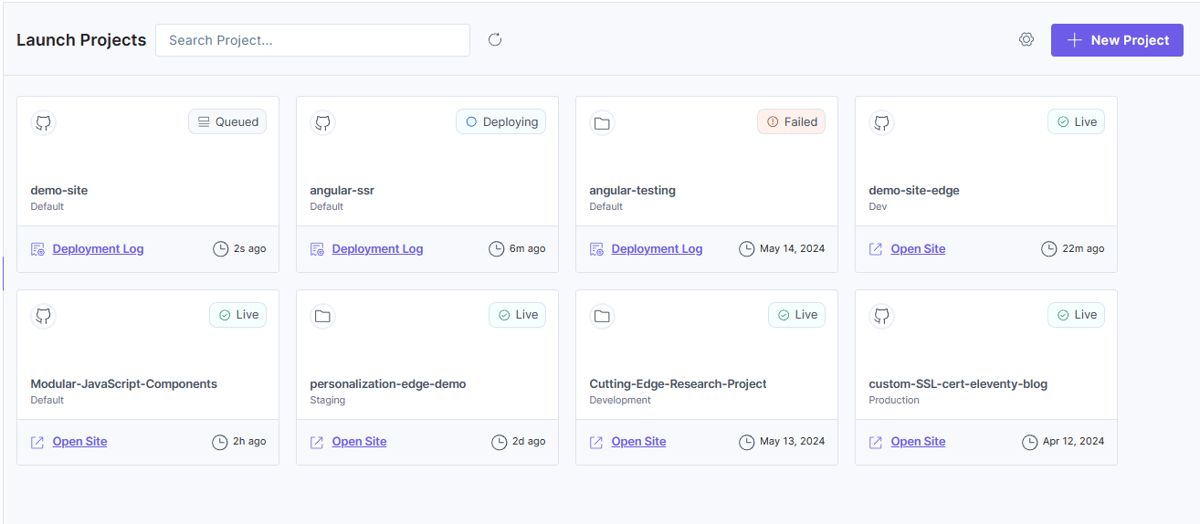The width and height of the screenshot is (1200, 524).
Task: Click external link icon on Modular-JavaScript-Components card
Action: (38, 442)
